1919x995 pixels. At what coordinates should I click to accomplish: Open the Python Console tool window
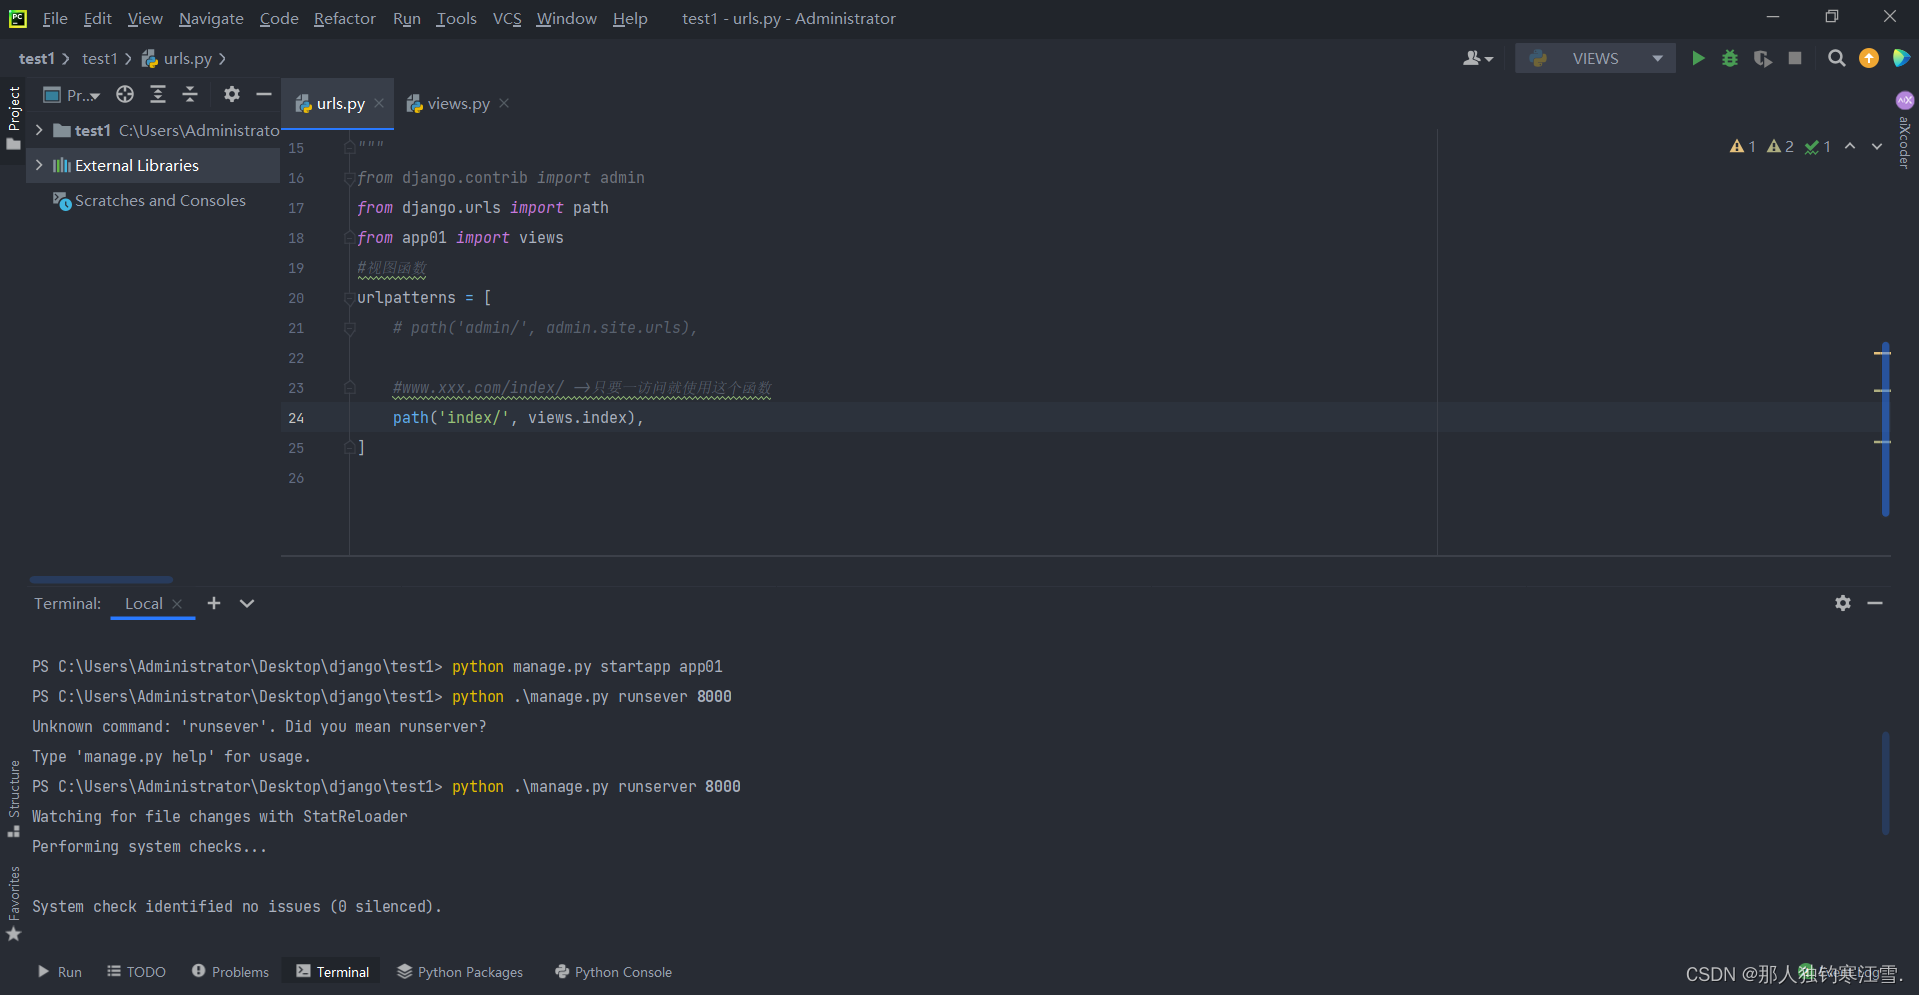614,971
